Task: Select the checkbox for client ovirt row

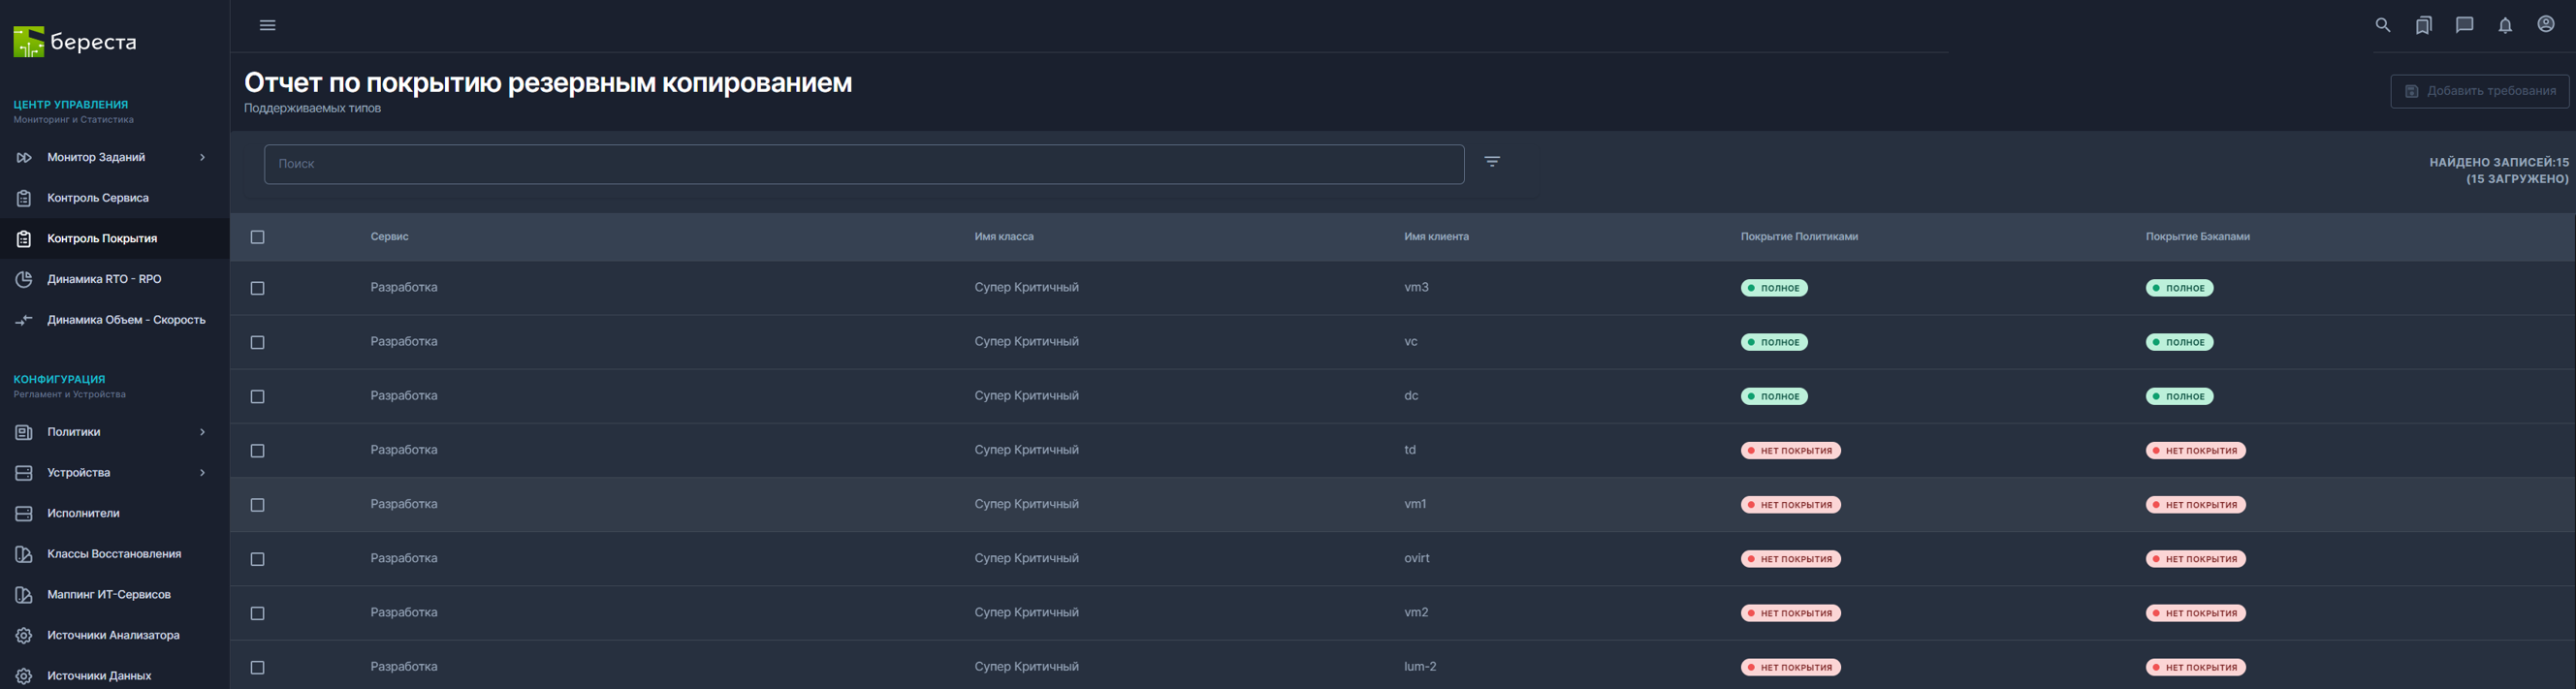Action: 257,559
